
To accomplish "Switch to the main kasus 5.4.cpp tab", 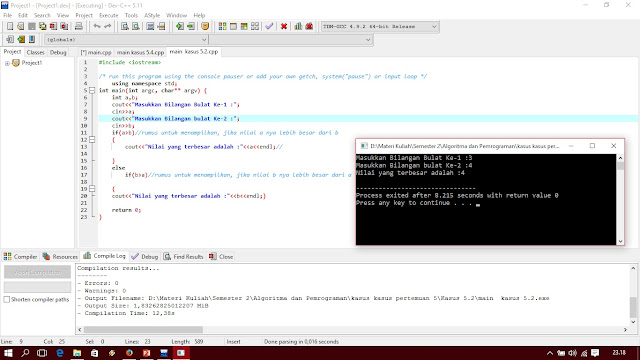I will (140, 52).
